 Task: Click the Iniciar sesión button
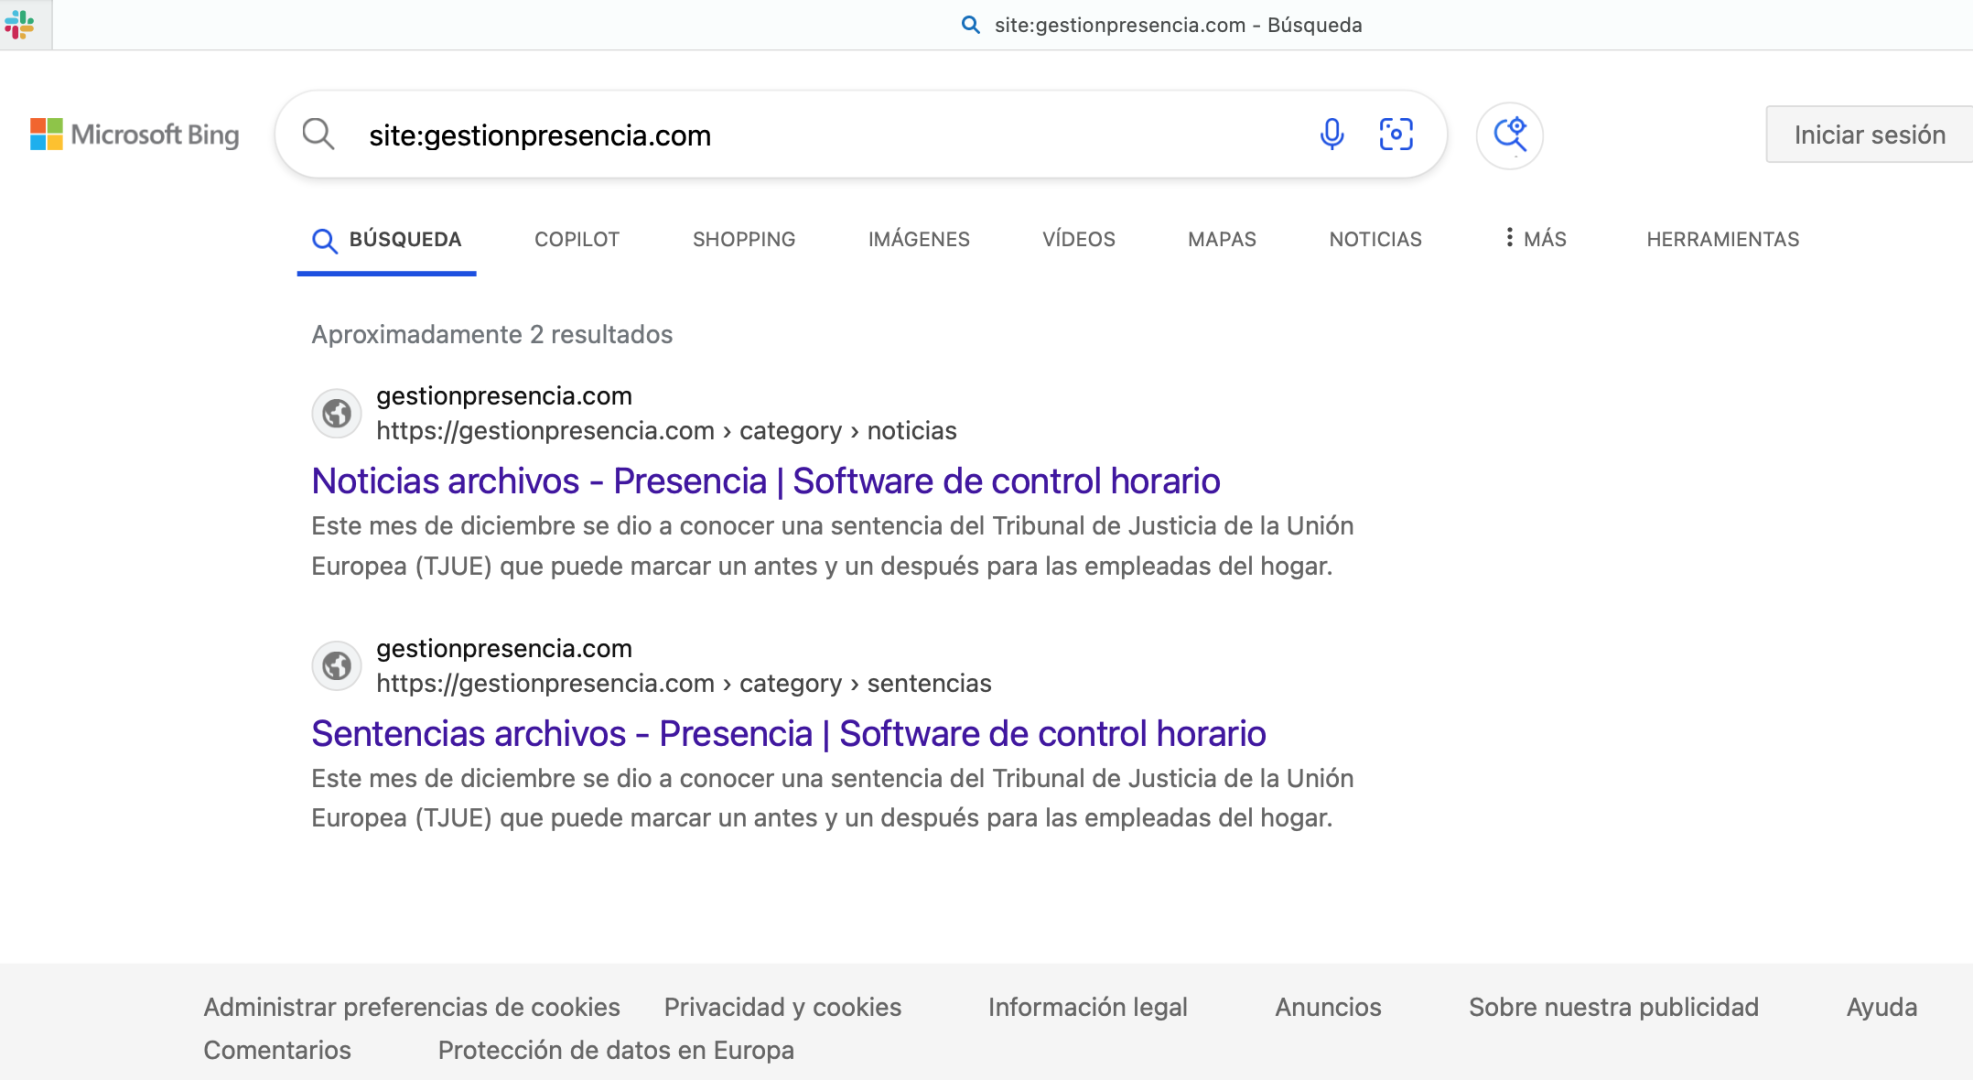1869,134
